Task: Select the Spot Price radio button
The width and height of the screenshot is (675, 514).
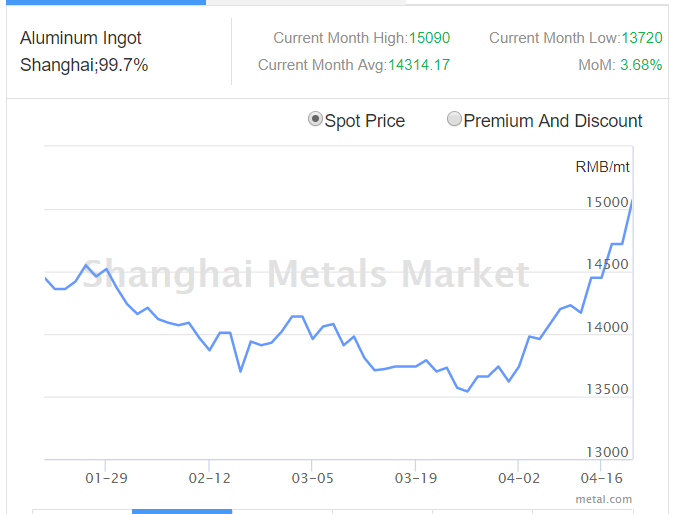Action: coord(316,120)
